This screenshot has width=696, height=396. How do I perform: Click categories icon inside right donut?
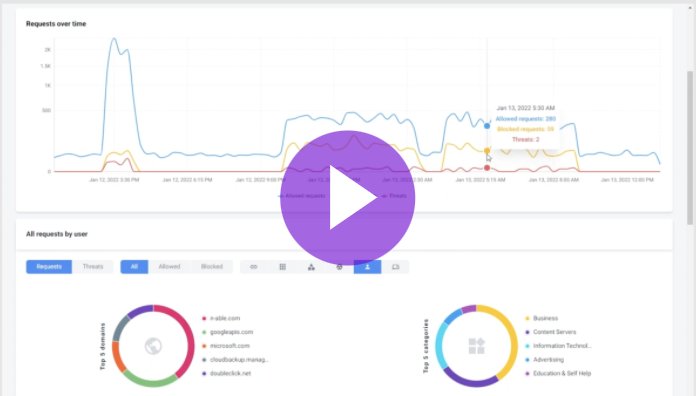click(x=476, y=346)
